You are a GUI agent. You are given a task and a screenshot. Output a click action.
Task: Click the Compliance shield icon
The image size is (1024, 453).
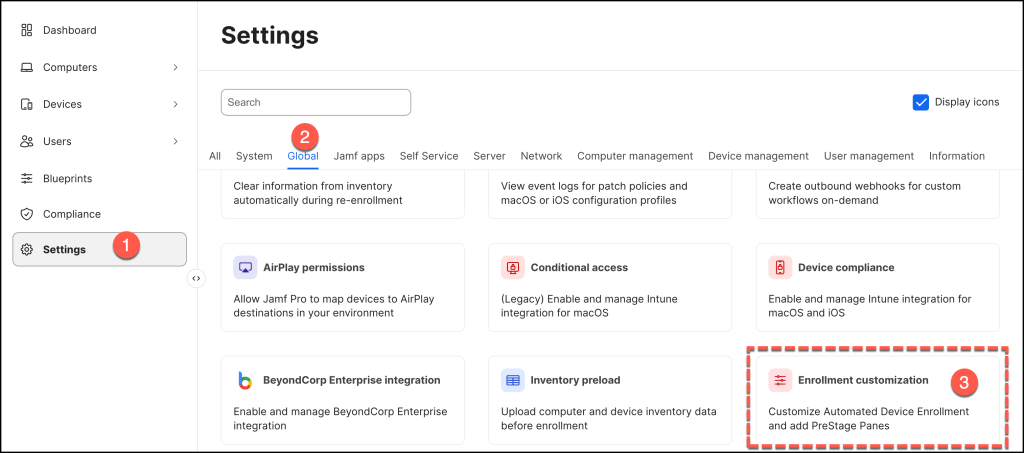tap(27, 214)
